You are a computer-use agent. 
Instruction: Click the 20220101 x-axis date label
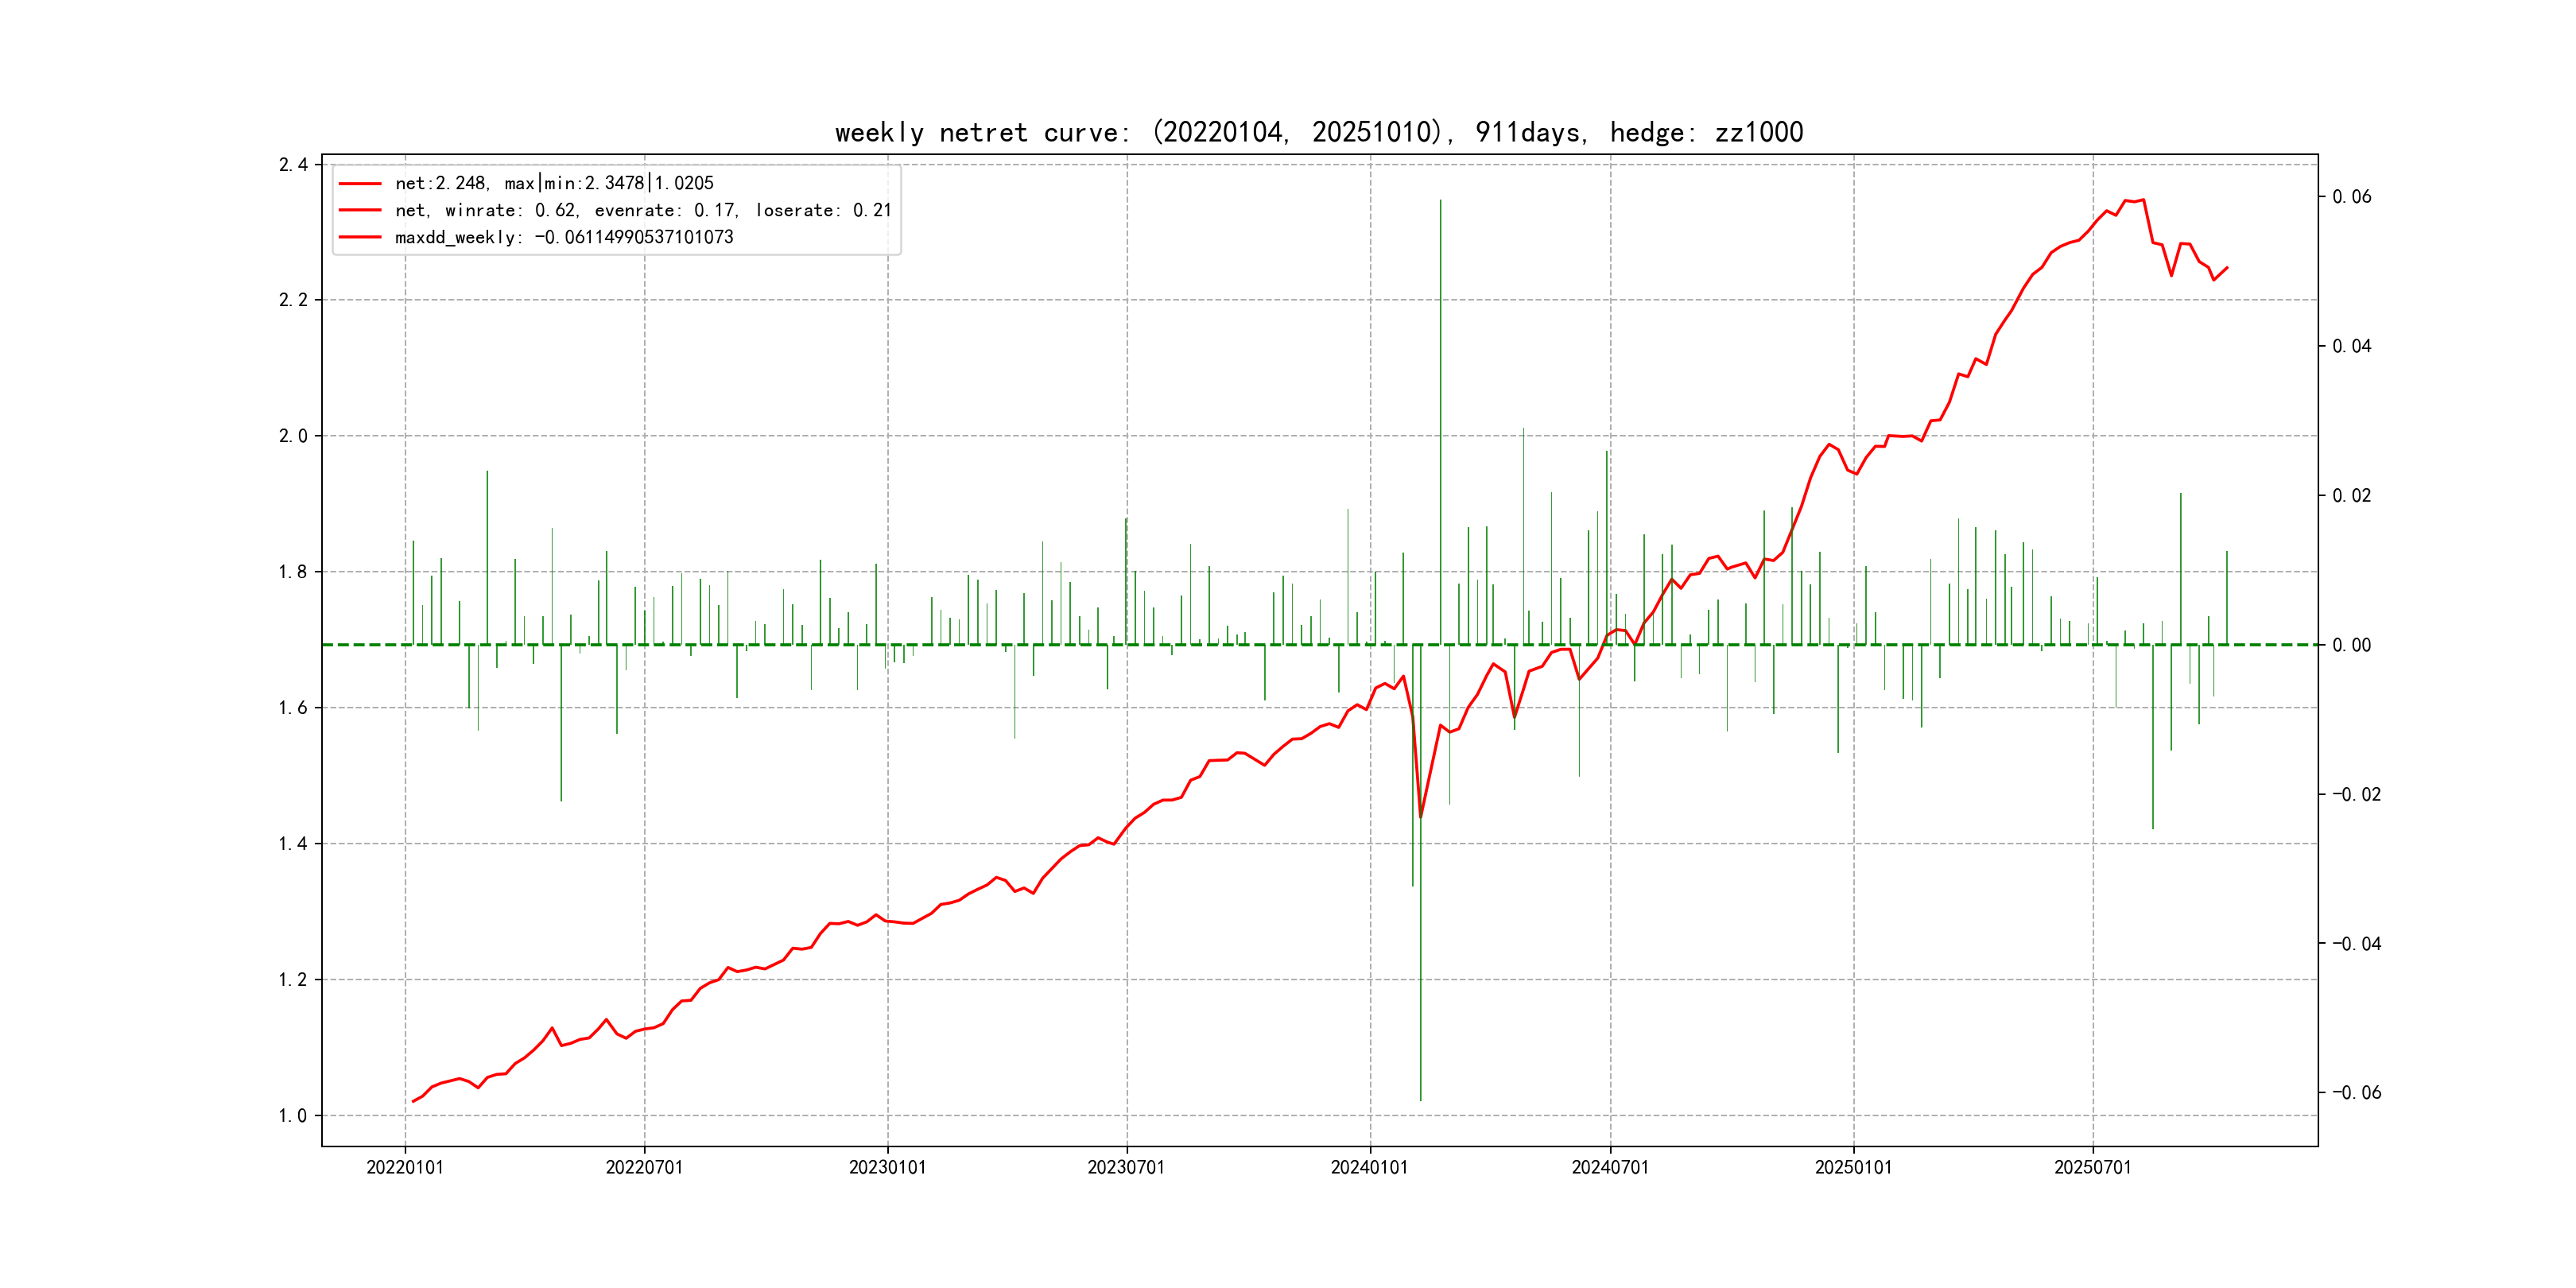click(x=405, y=1168)
